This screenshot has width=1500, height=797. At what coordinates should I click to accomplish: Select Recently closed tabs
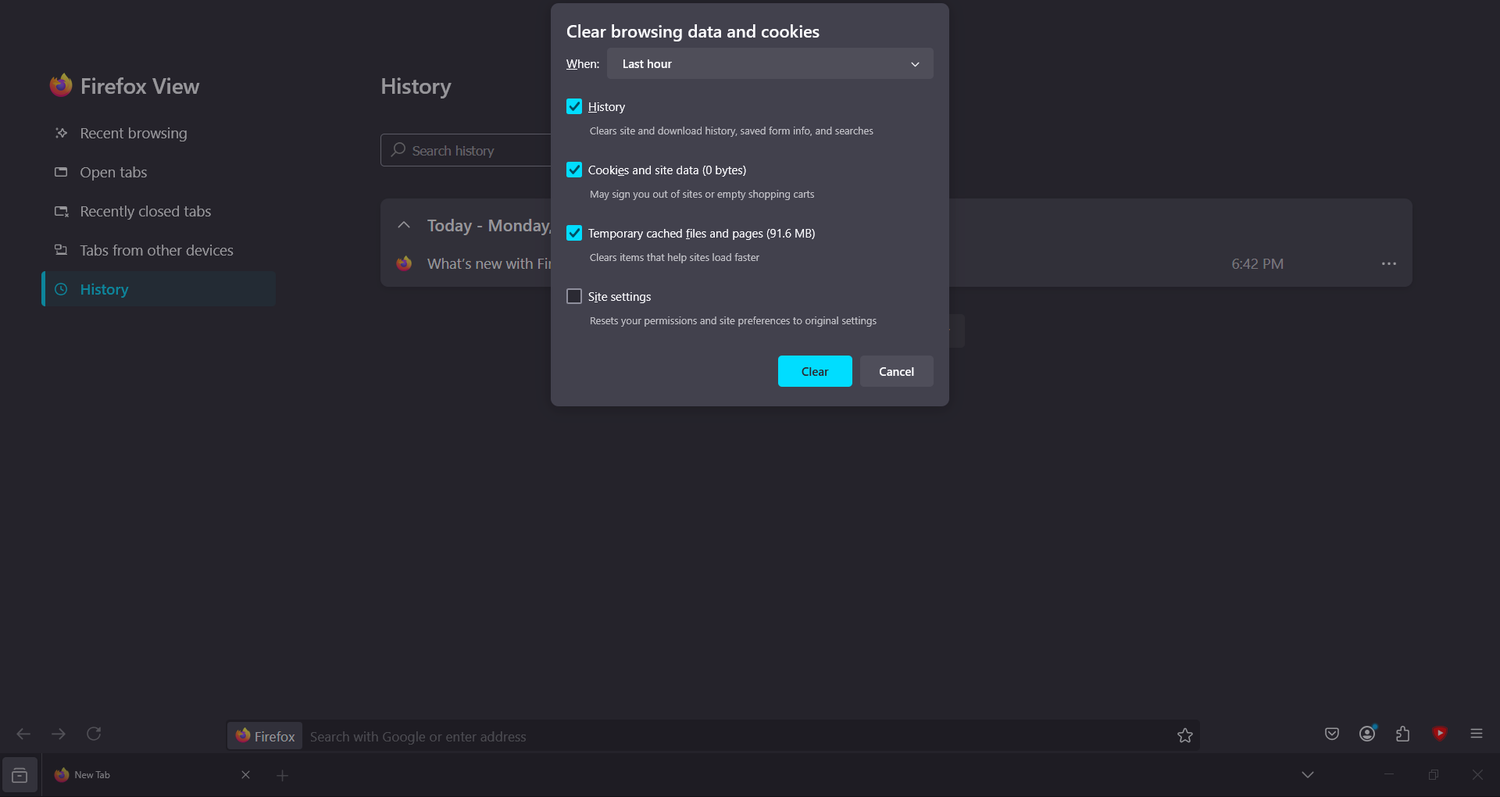click(x=159, y=211)
